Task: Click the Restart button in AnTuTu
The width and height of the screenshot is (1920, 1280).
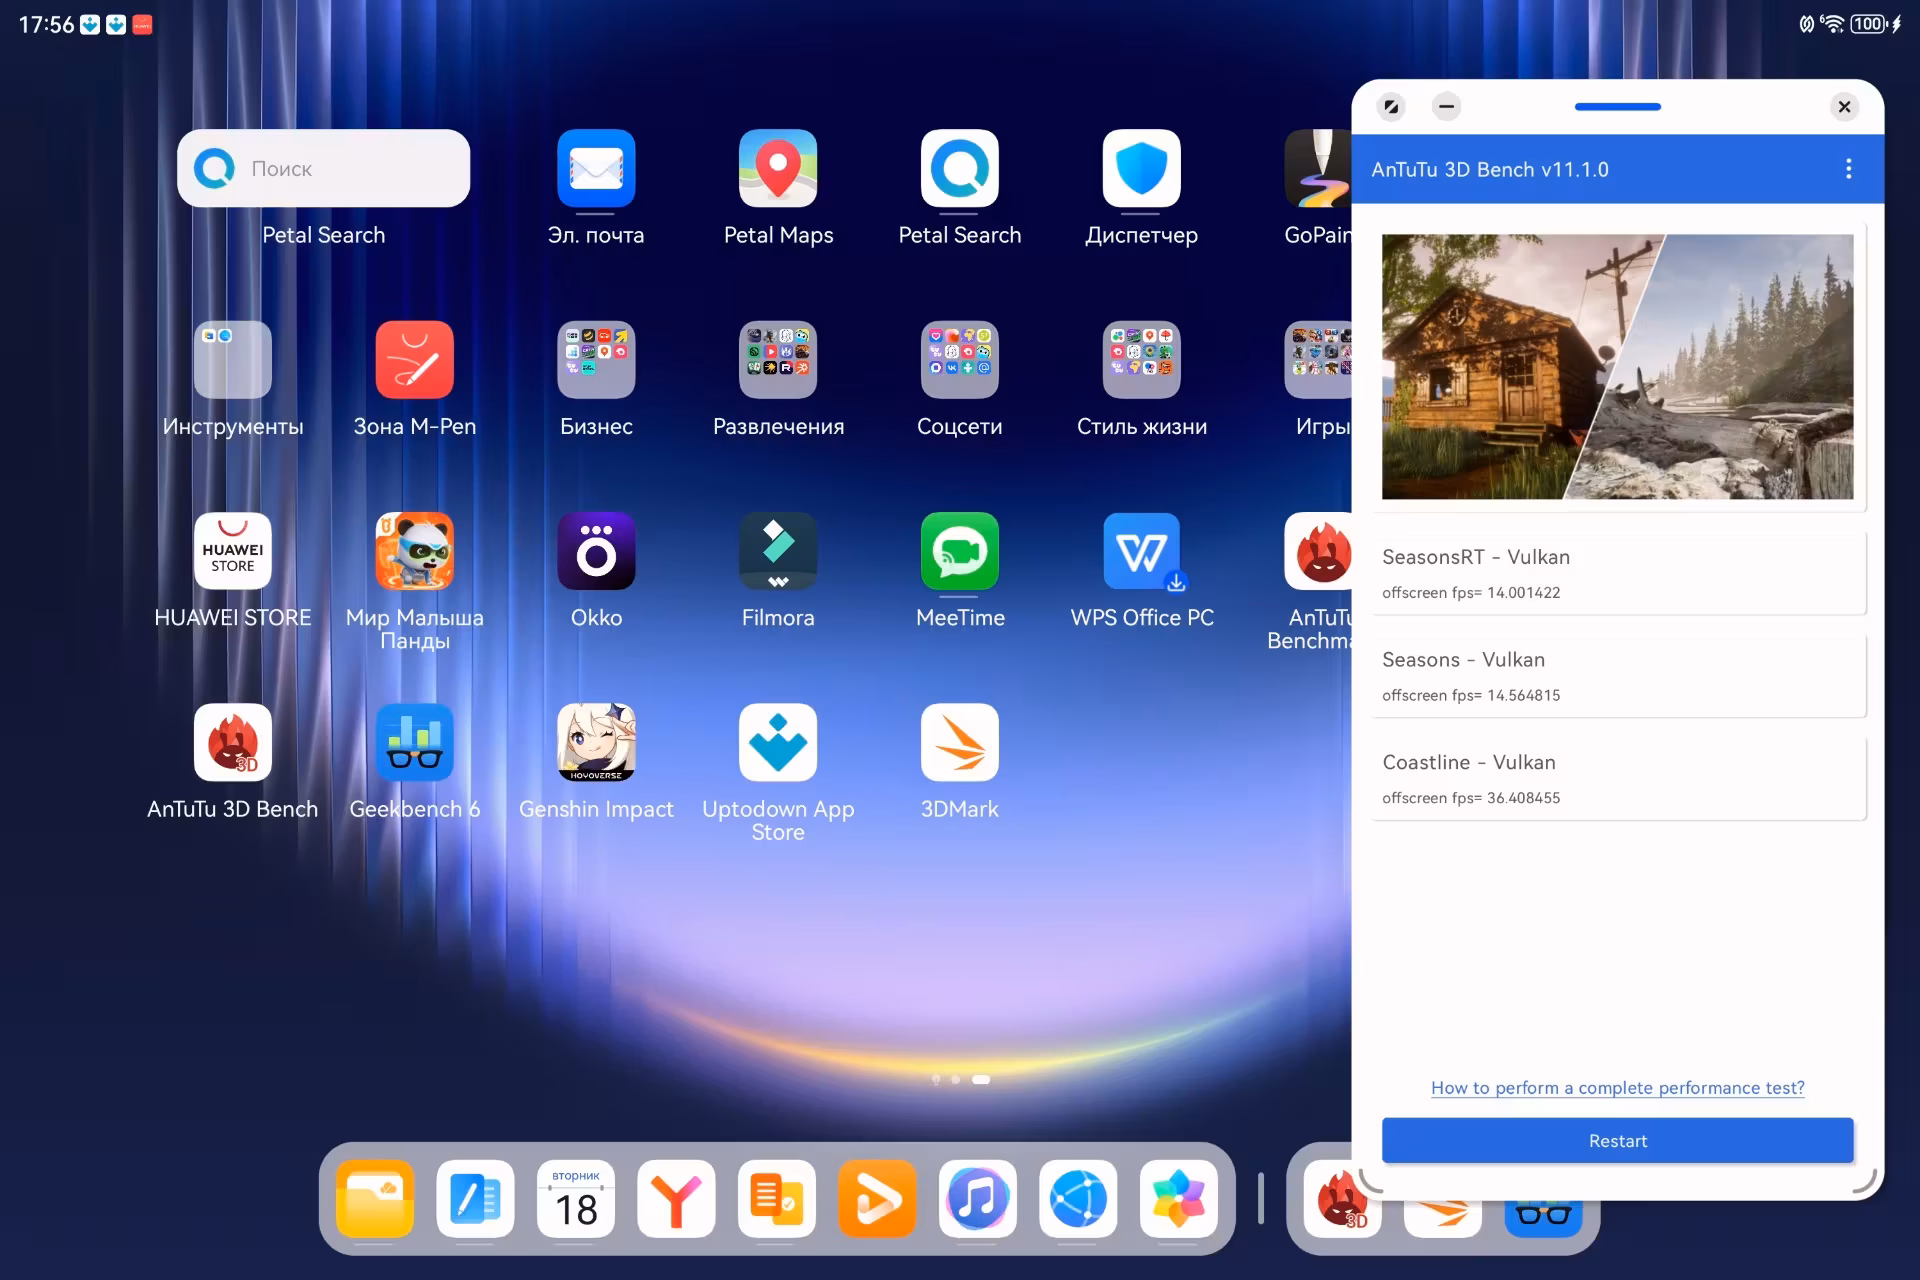Action: click(1617, 1141)
